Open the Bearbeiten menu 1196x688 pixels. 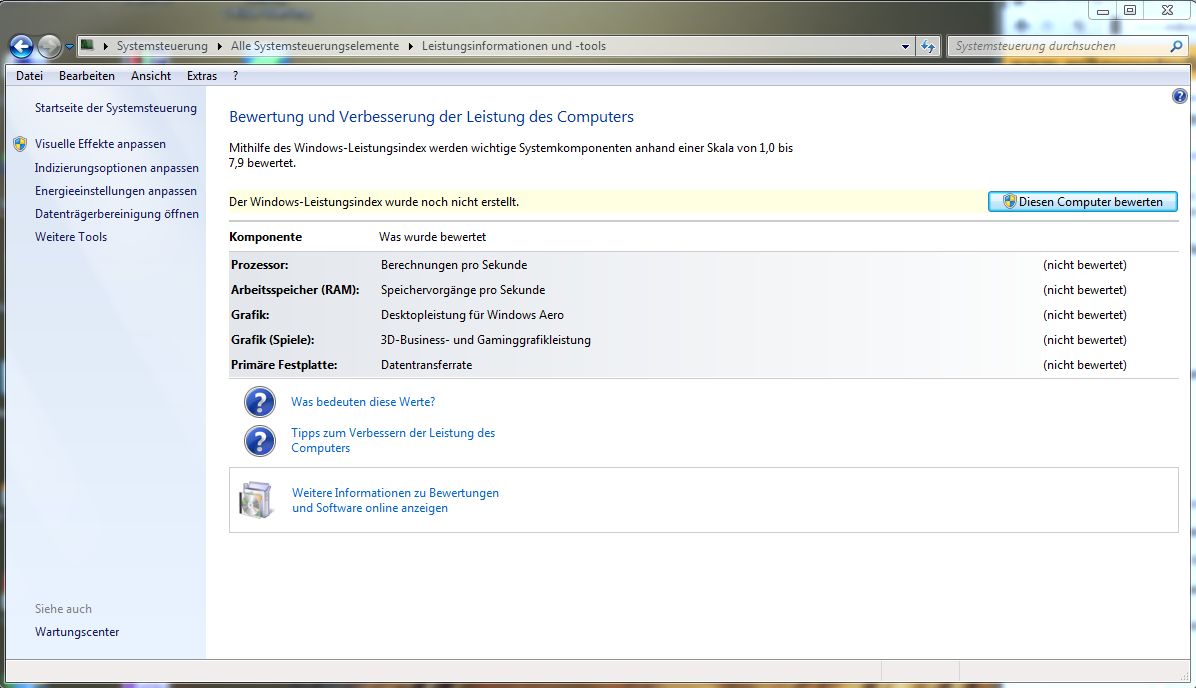tap(87, 76)
